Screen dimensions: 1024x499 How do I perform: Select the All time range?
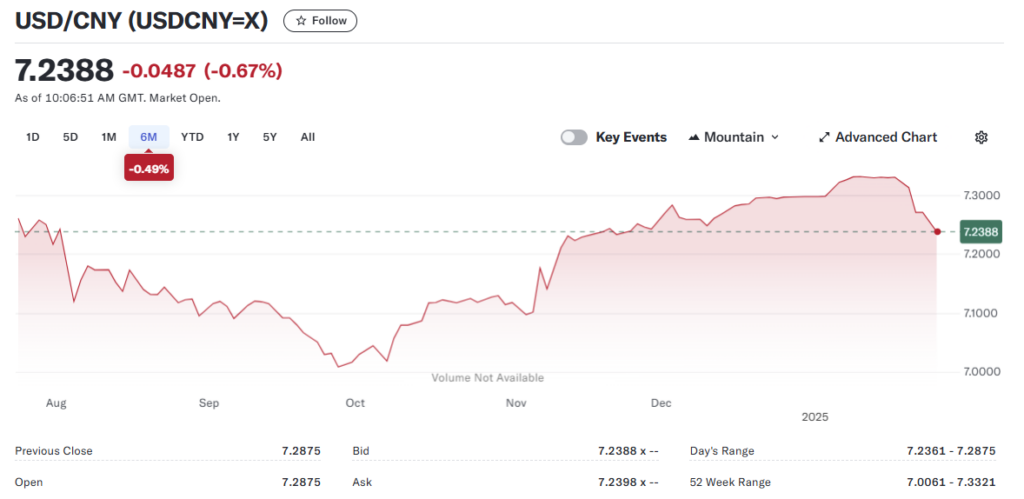tap(308, 137)
